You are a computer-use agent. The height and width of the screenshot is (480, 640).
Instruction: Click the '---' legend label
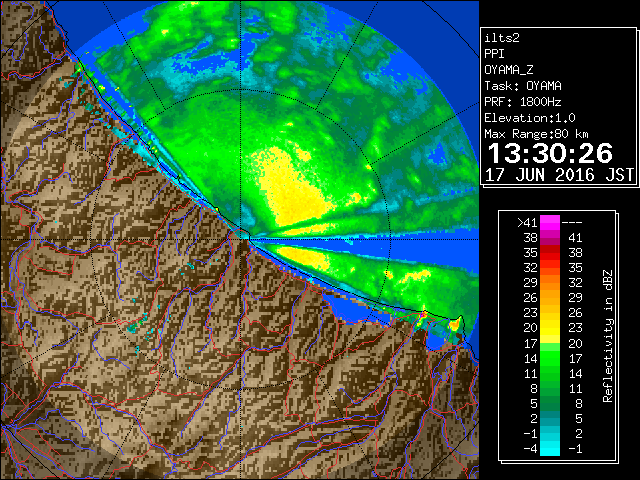pos(571,222)
